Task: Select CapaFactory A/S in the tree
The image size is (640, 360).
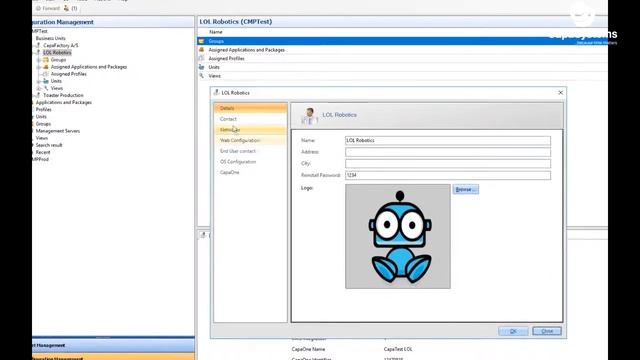Action: 60,45
